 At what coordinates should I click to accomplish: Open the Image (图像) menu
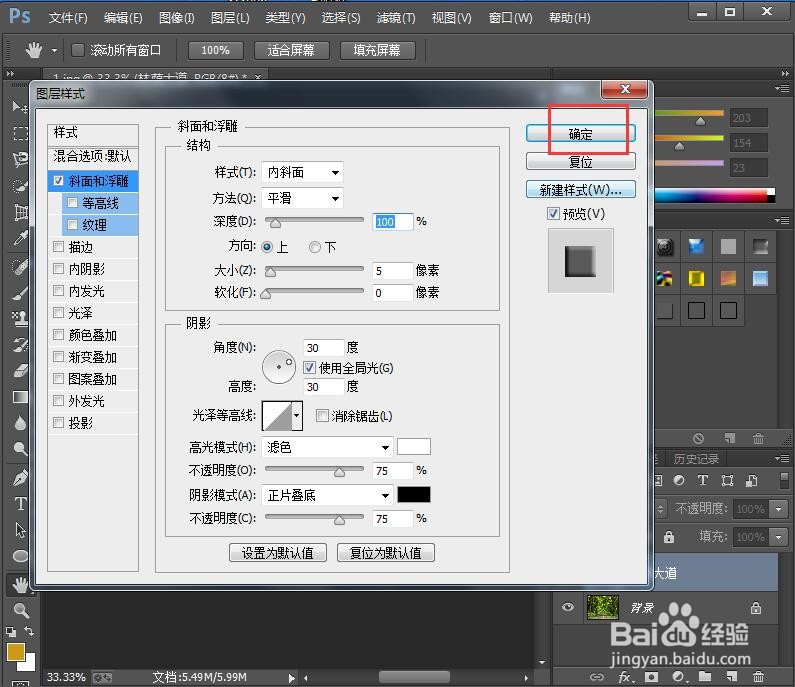coord(176,18)
